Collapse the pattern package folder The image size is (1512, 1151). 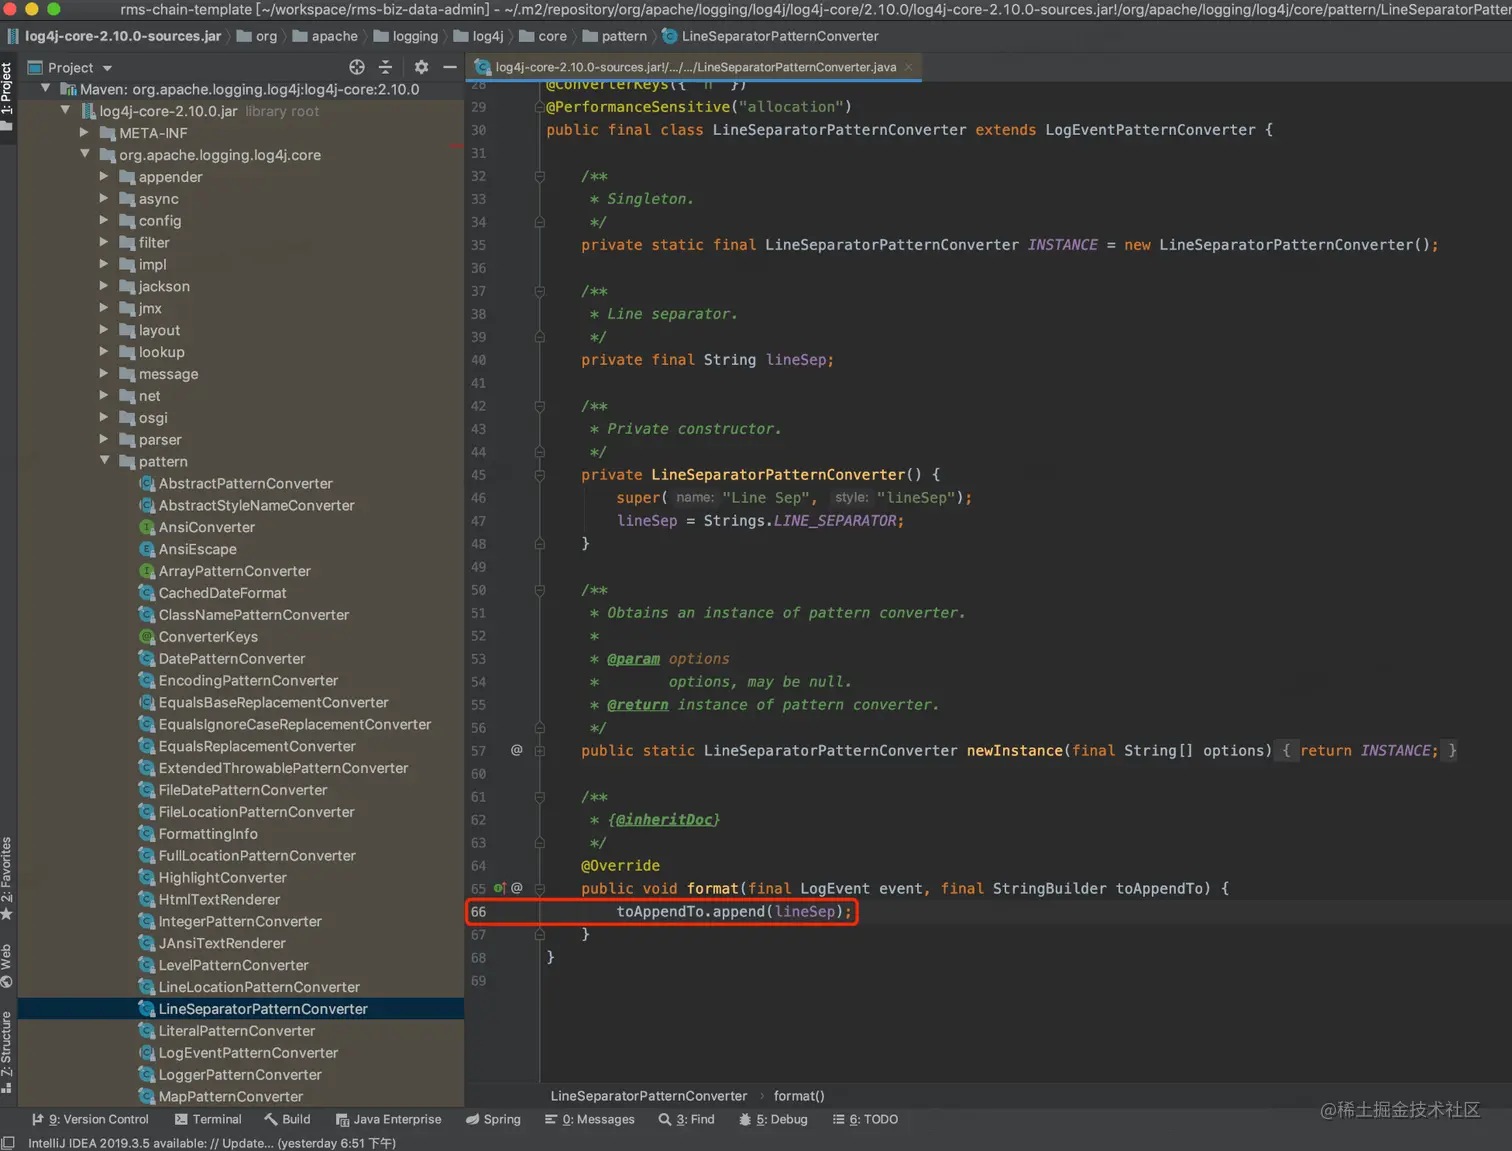104,461
